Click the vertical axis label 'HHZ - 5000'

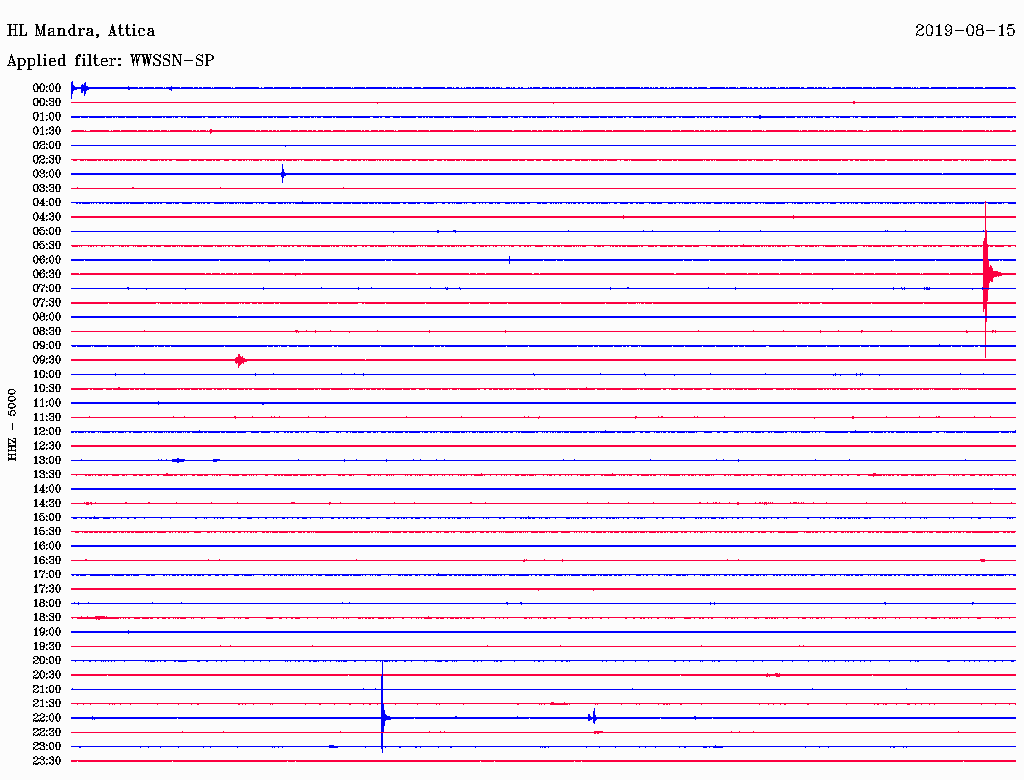[12, 425]
